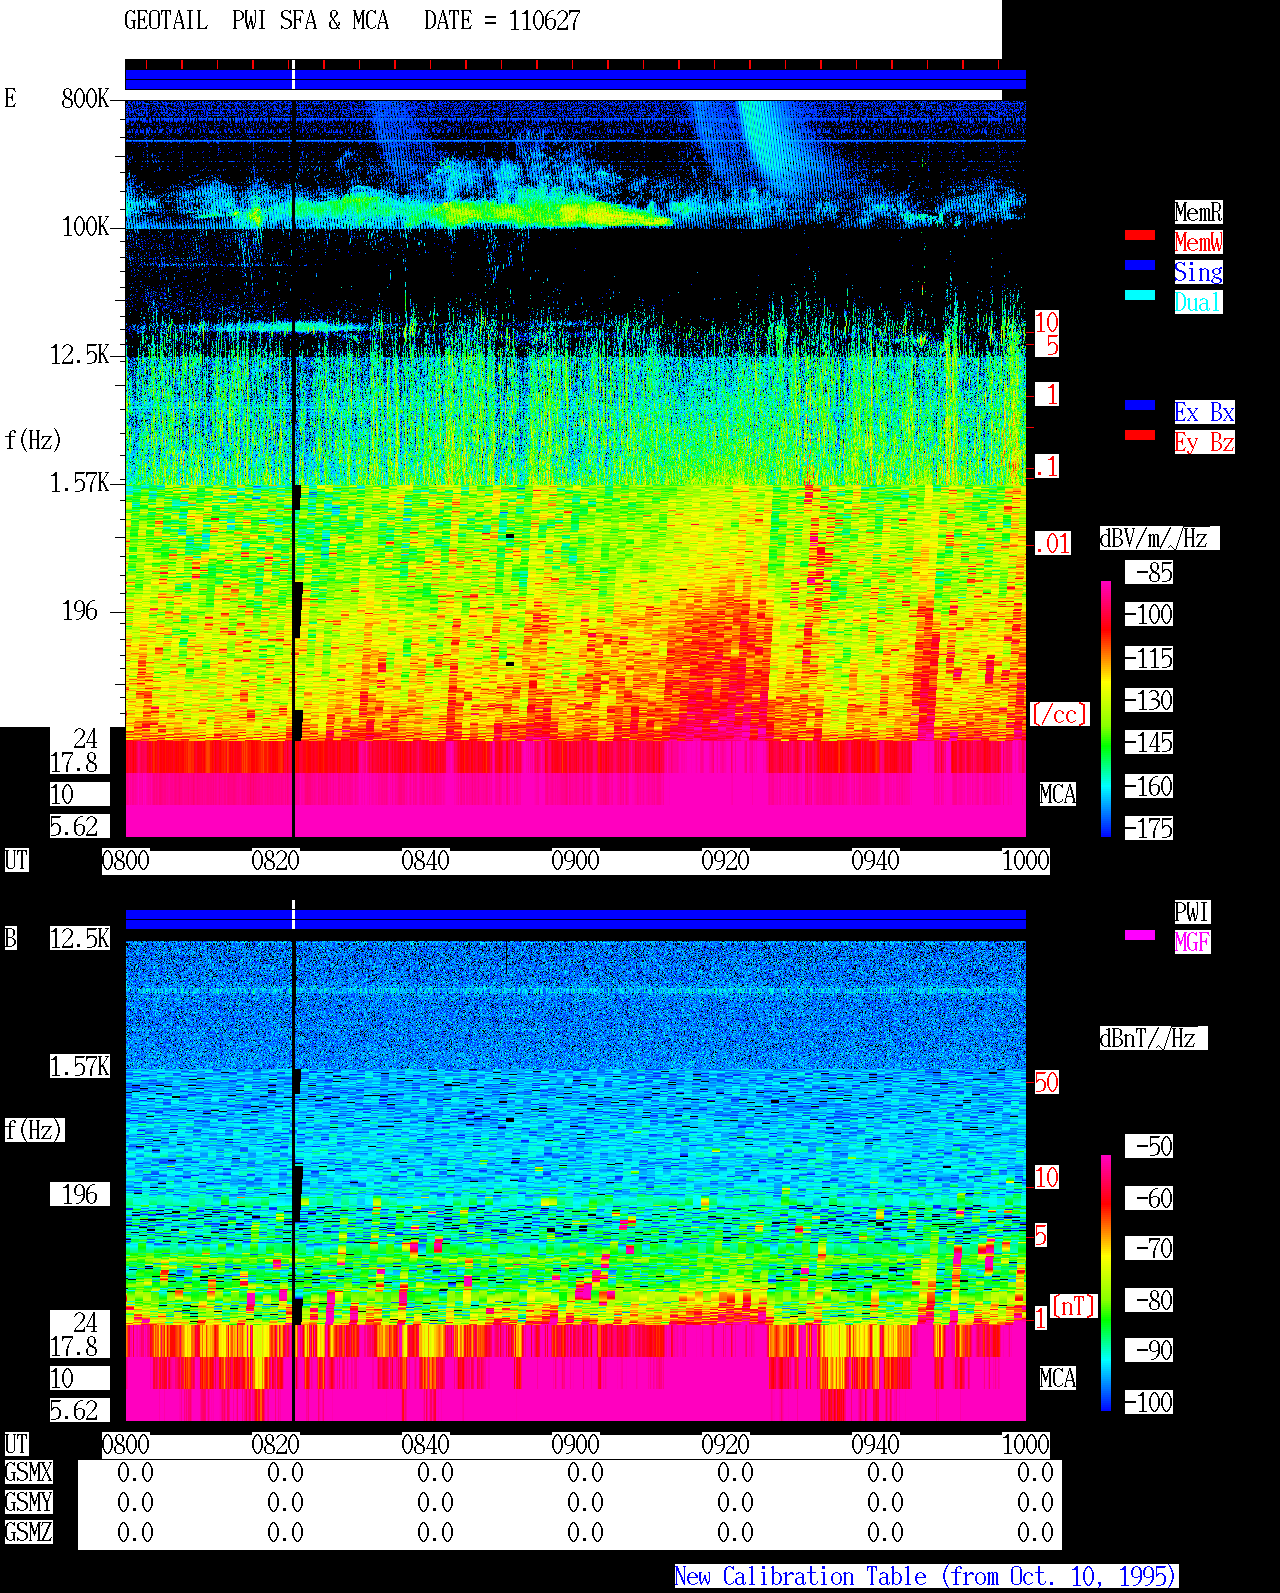Click the magenta MGF legend swatch
Viewport: 1280px width, 1593px height.
pos(1140,935)
